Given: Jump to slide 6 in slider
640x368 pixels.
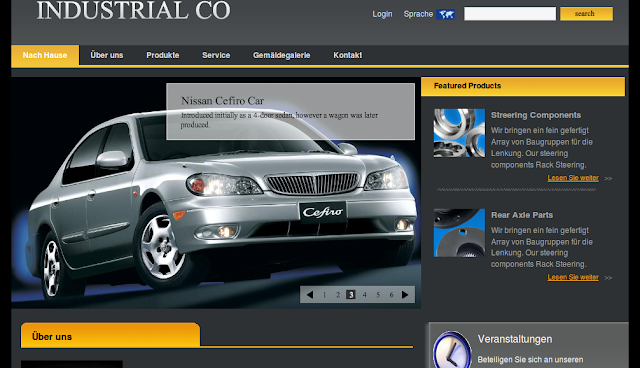Looking at the screenshot, I should (x=391, y=295).
